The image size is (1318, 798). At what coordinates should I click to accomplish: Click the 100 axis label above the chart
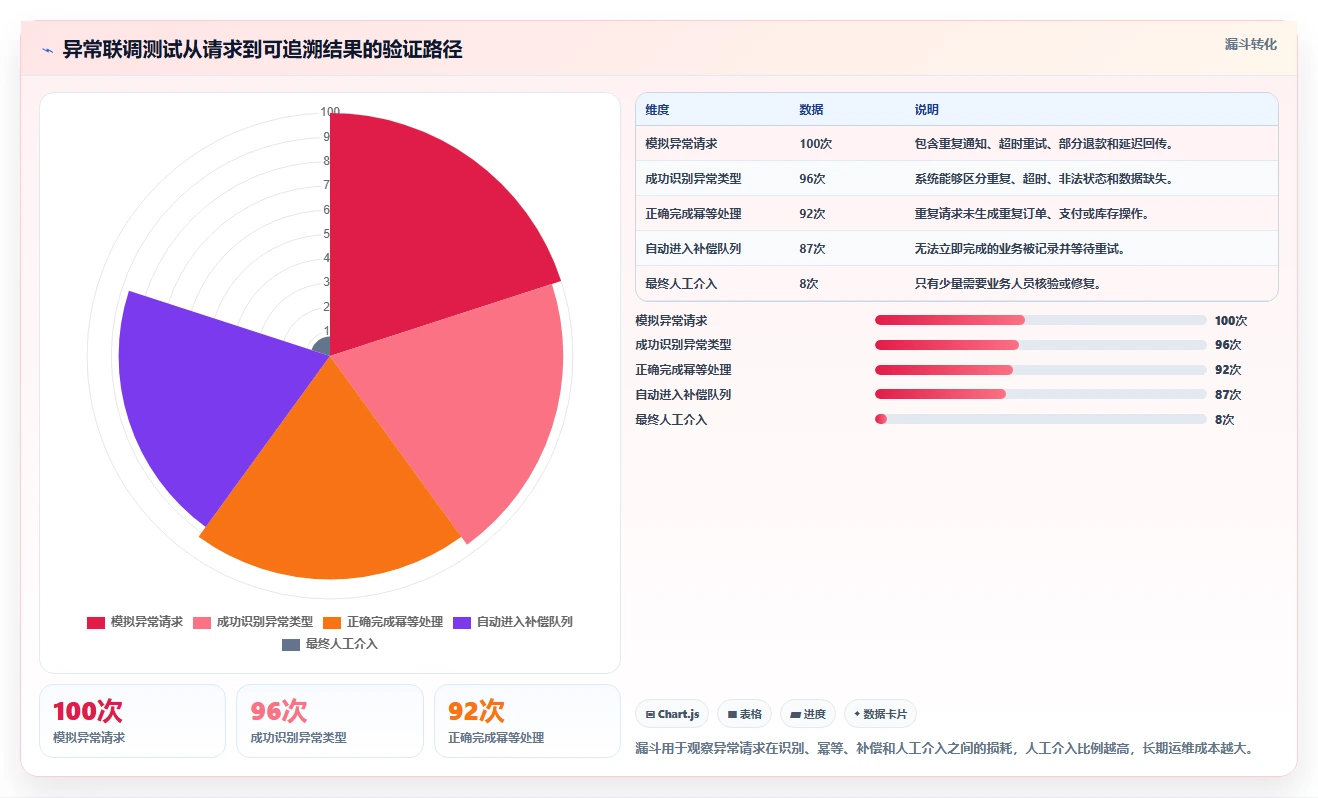pyautogui.click(x=330, y=112)
